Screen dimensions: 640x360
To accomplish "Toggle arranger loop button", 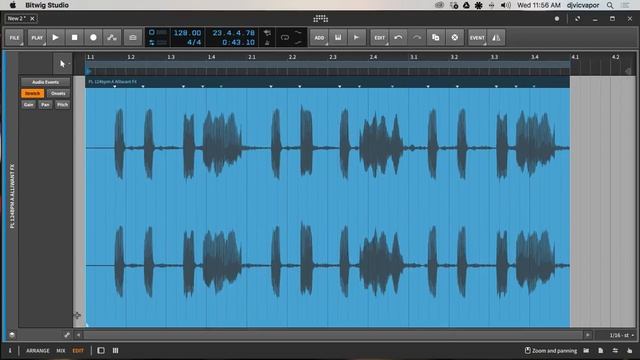I will coord(285,38).
